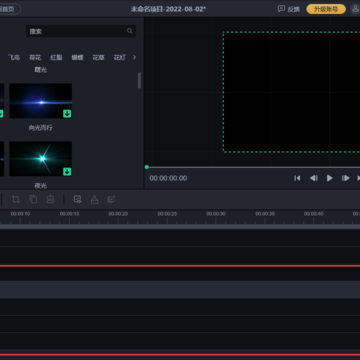Image resolution: width=360 pixels, height=360 pixels.
Task: Download the 夜光 effect
Action: [67, 172]
